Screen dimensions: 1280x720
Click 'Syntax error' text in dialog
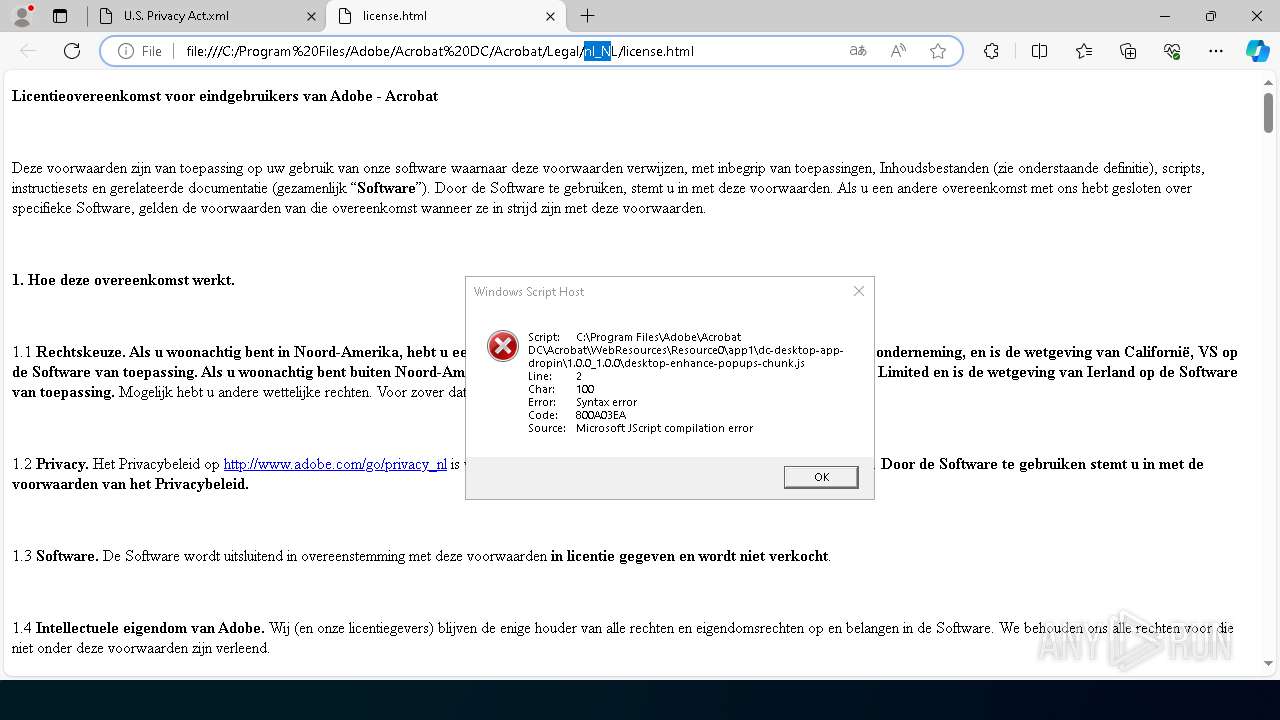pos(606,402)
